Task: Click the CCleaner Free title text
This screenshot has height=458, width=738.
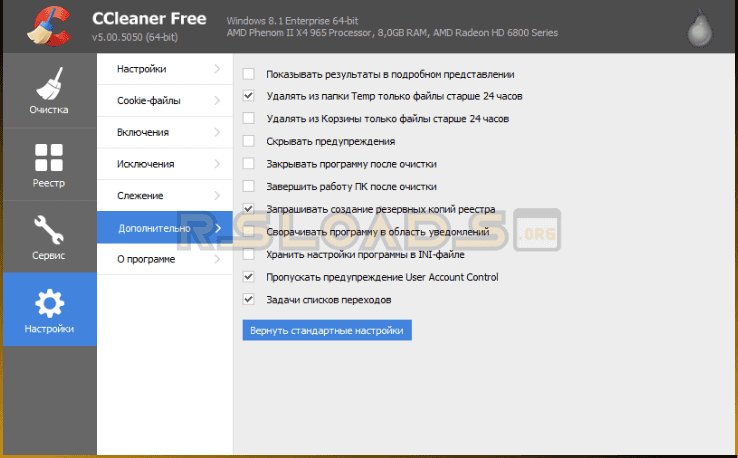Action: (x=149, y=18)
